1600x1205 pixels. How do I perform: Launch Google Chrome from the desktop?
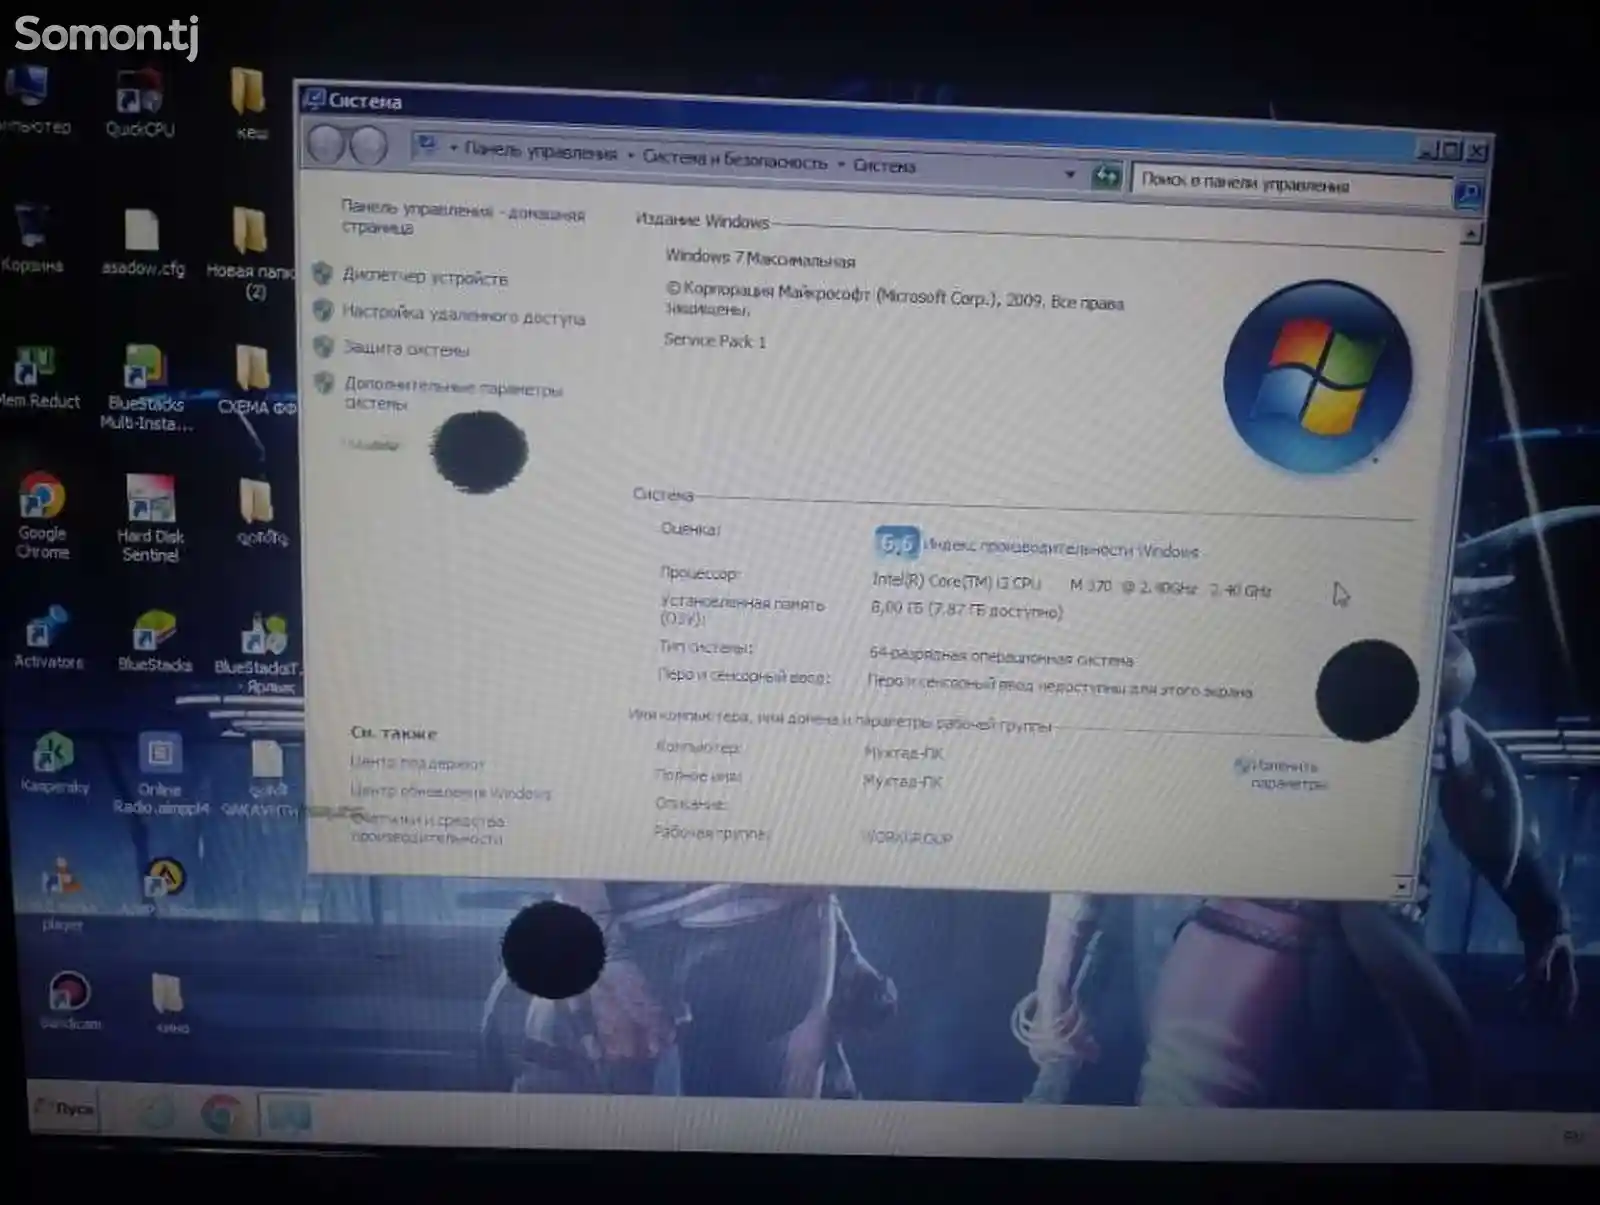point(42,514)
